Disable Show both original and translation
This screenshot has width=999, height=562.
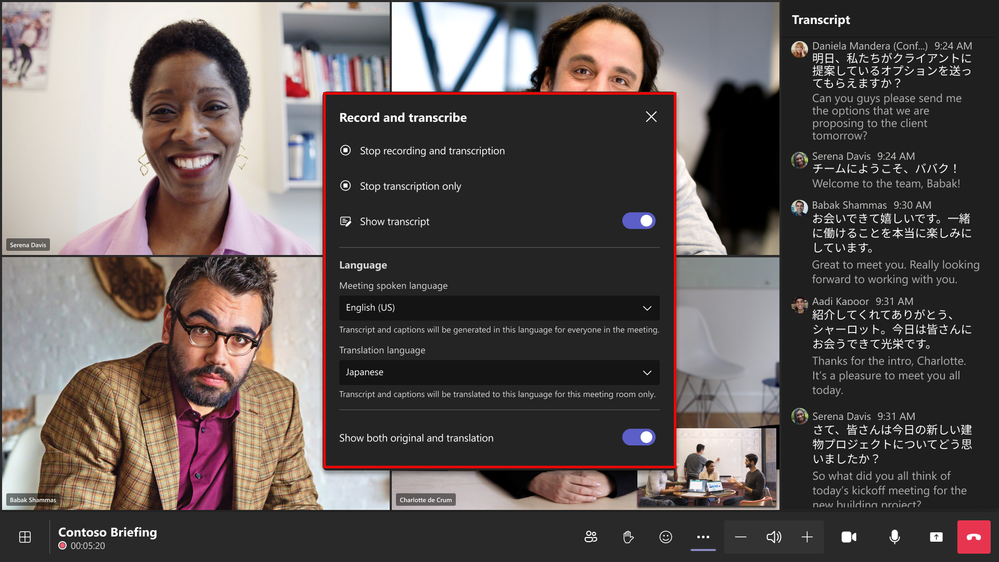(639, 437)
